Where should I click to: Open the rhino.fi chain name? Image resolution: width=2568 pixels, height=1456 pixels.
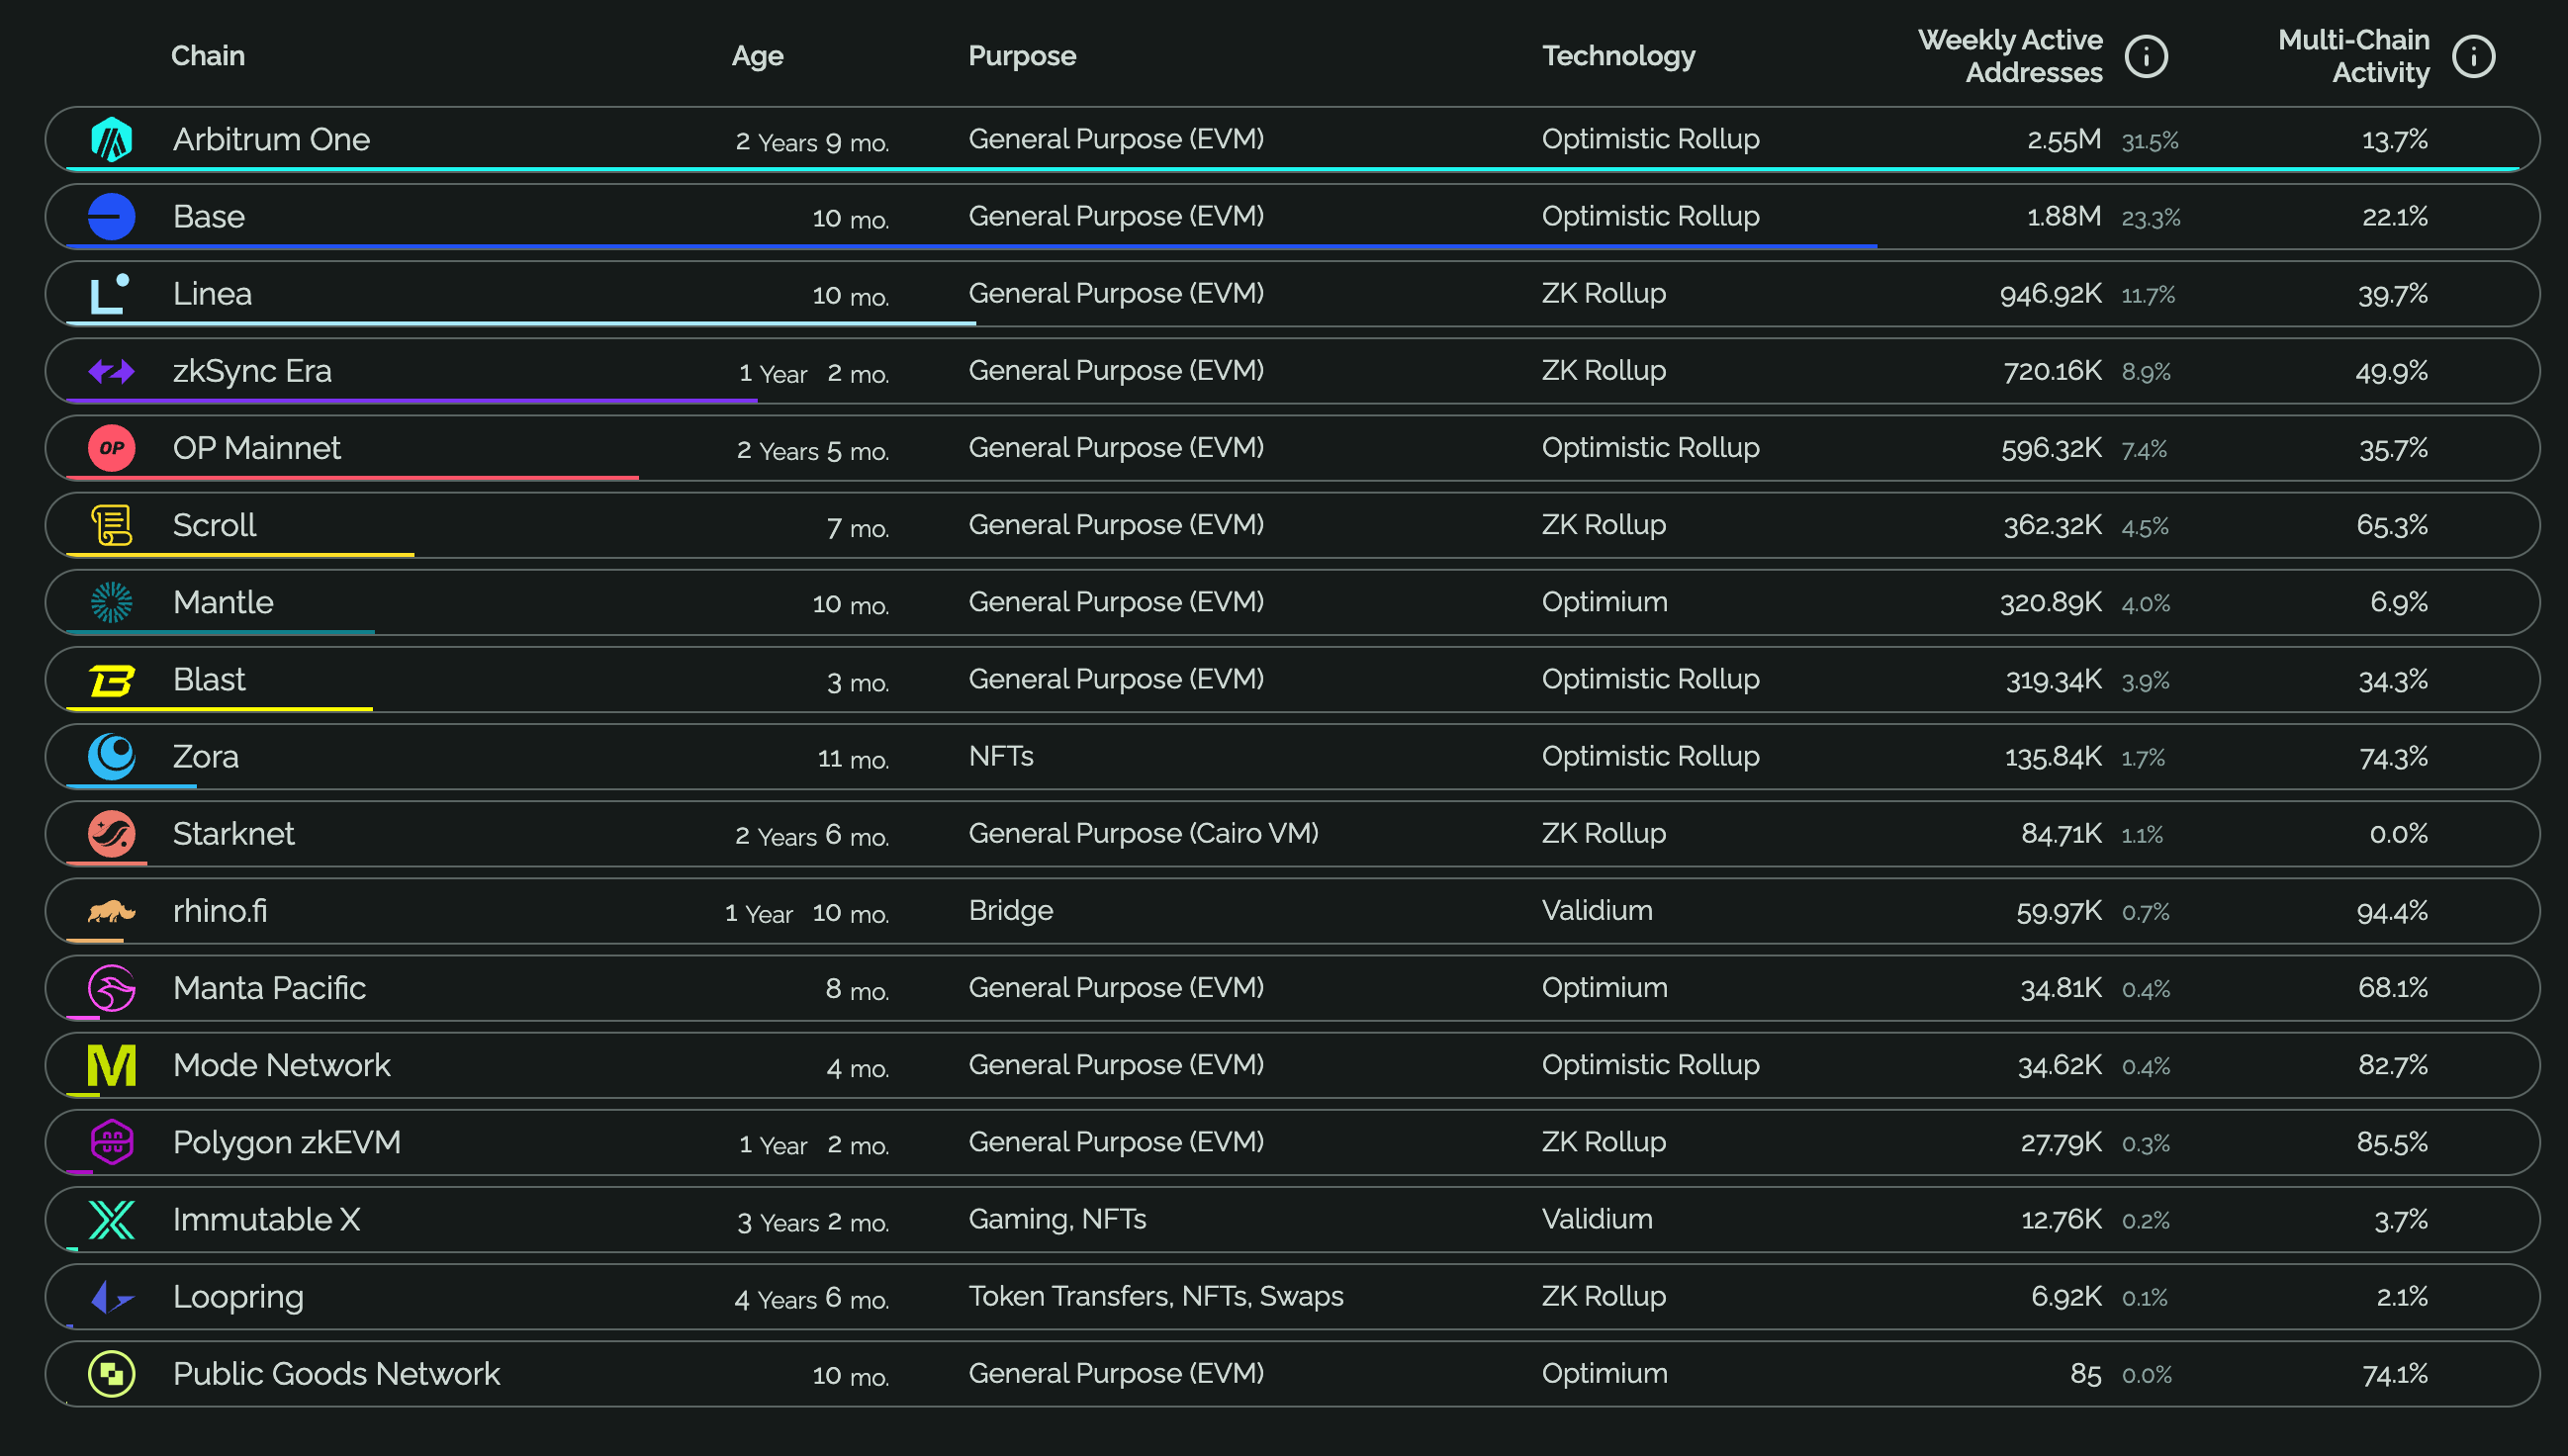coord(220,911)
